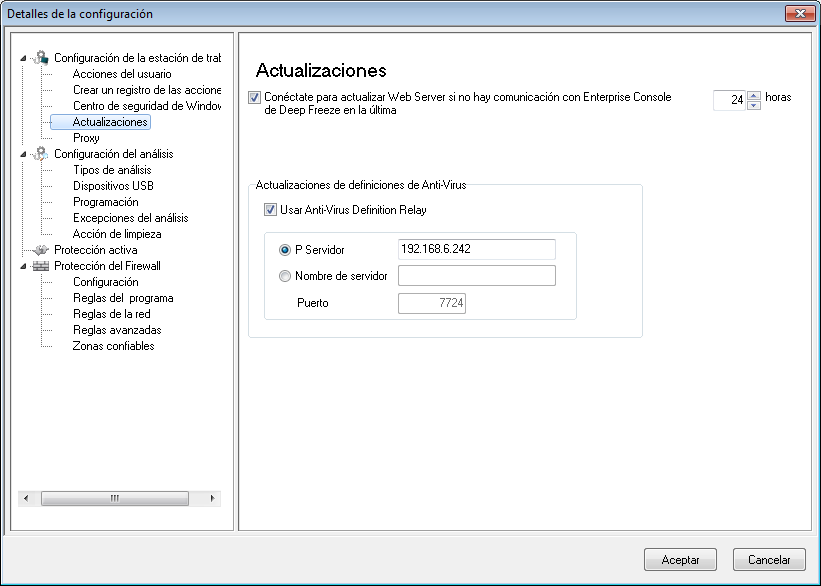
Task: Uncheck the Conéctate para actualizar Web Server checkbox
Action: click(254, 97)
